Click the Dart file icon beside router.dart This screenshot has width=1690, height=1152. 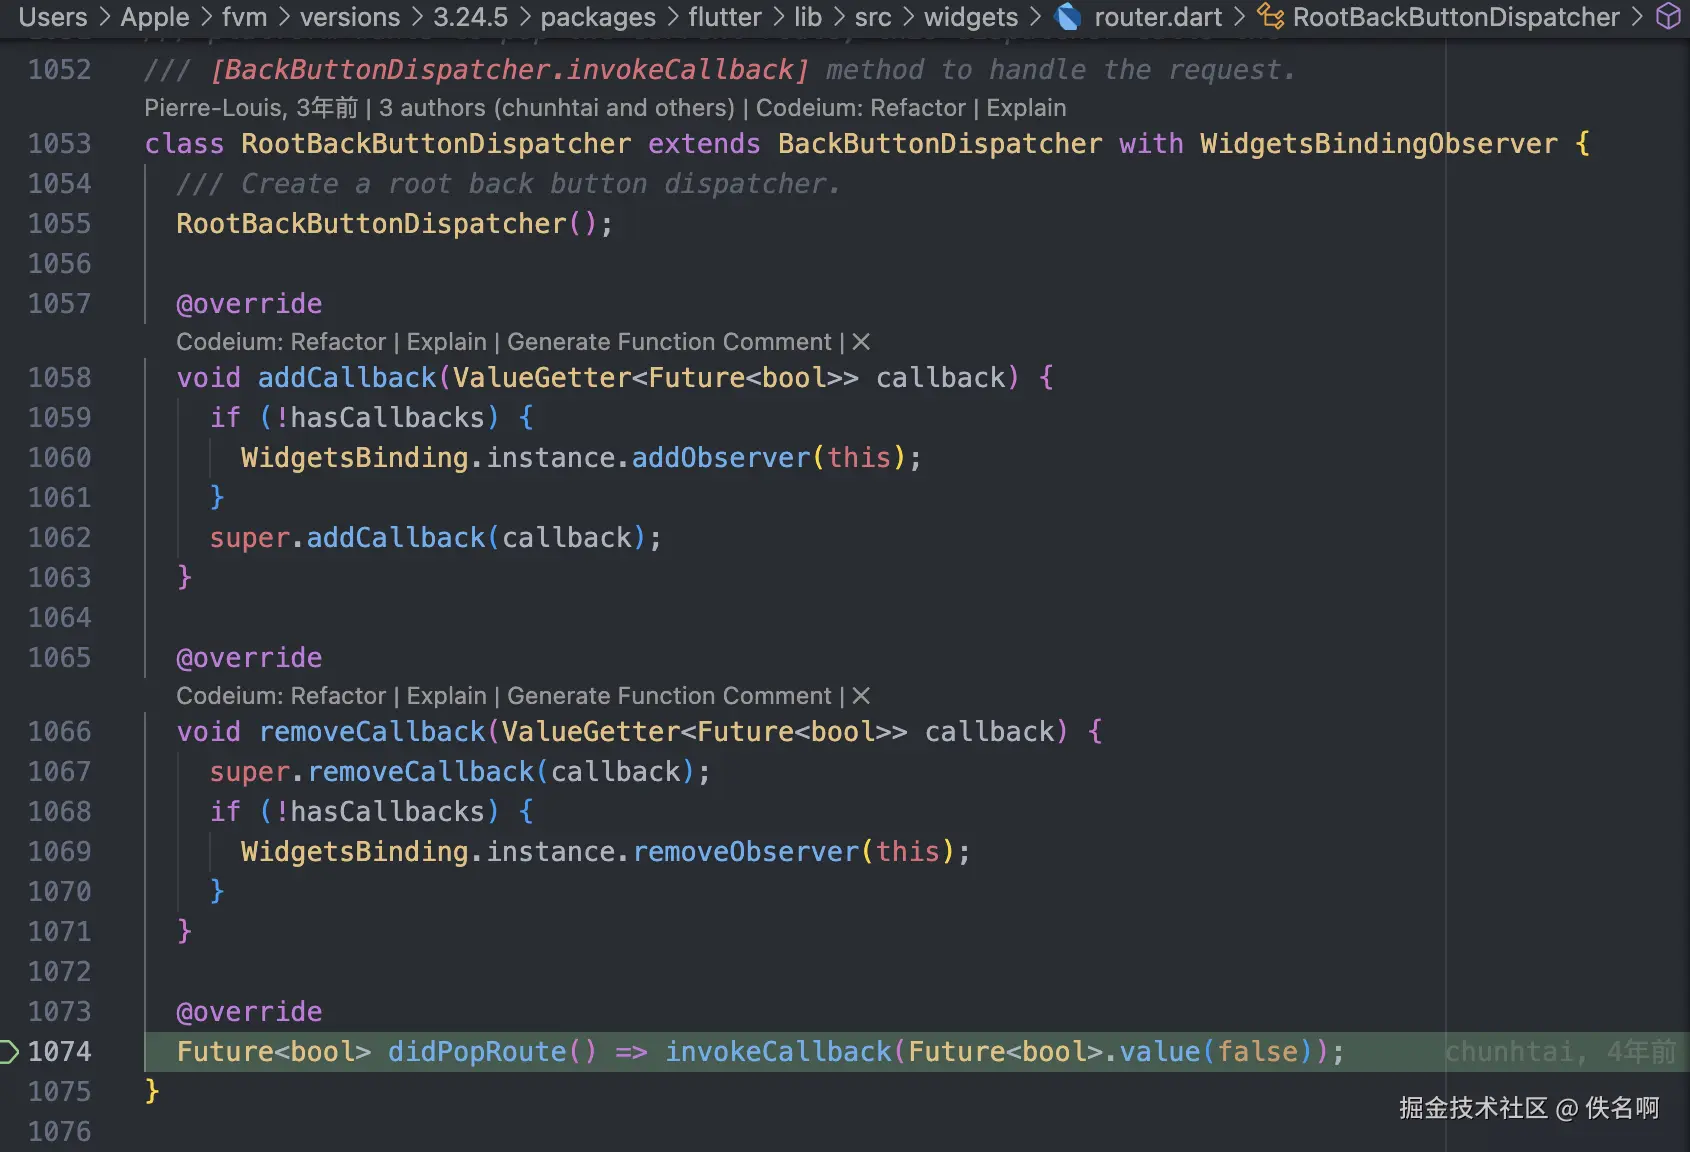click(x=1068, y=17)
